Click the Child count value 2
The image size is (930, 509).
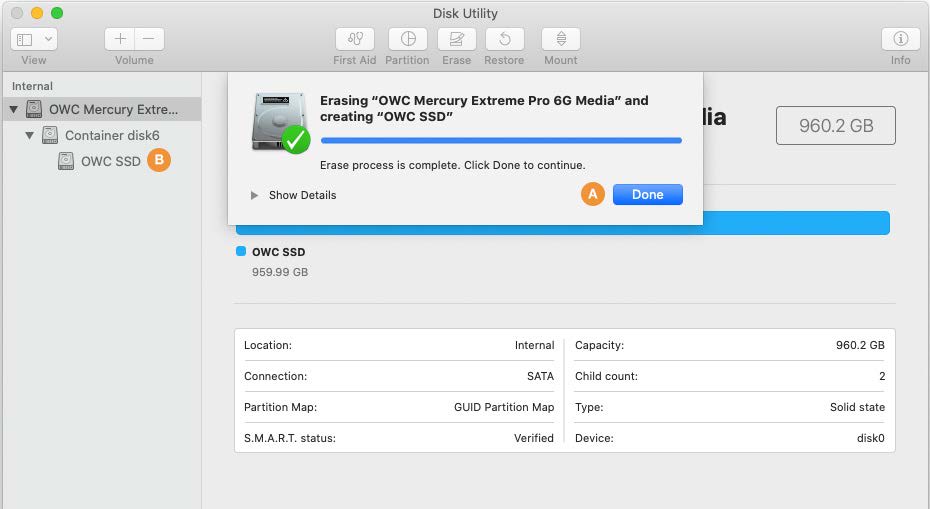click(x=882, y=376)
